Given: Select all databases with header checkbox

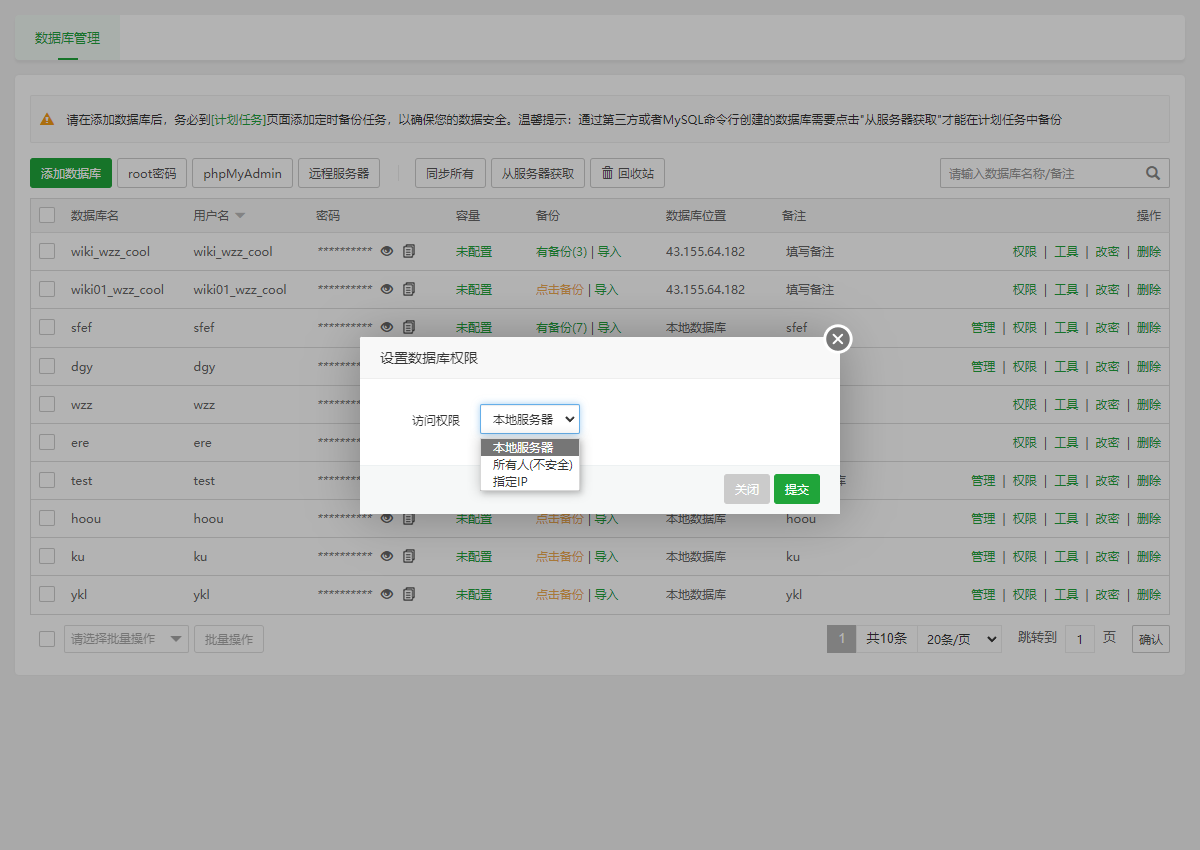Looking at the screenshot, I should (x=47, y=215).
